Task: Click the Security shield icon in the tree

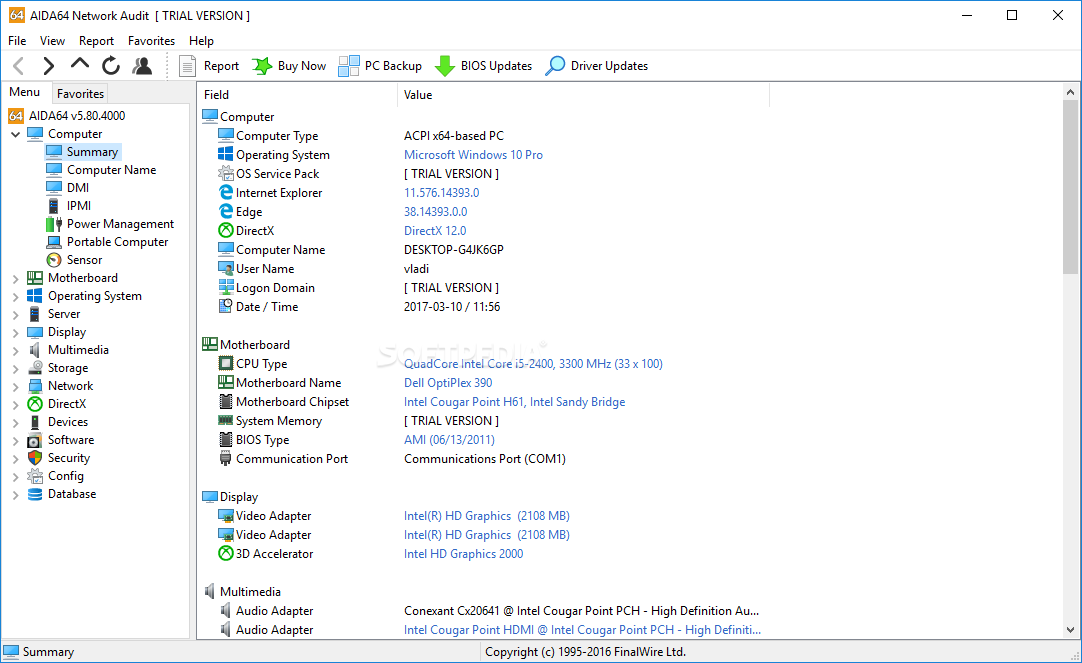Action: (x=35, y=457)
